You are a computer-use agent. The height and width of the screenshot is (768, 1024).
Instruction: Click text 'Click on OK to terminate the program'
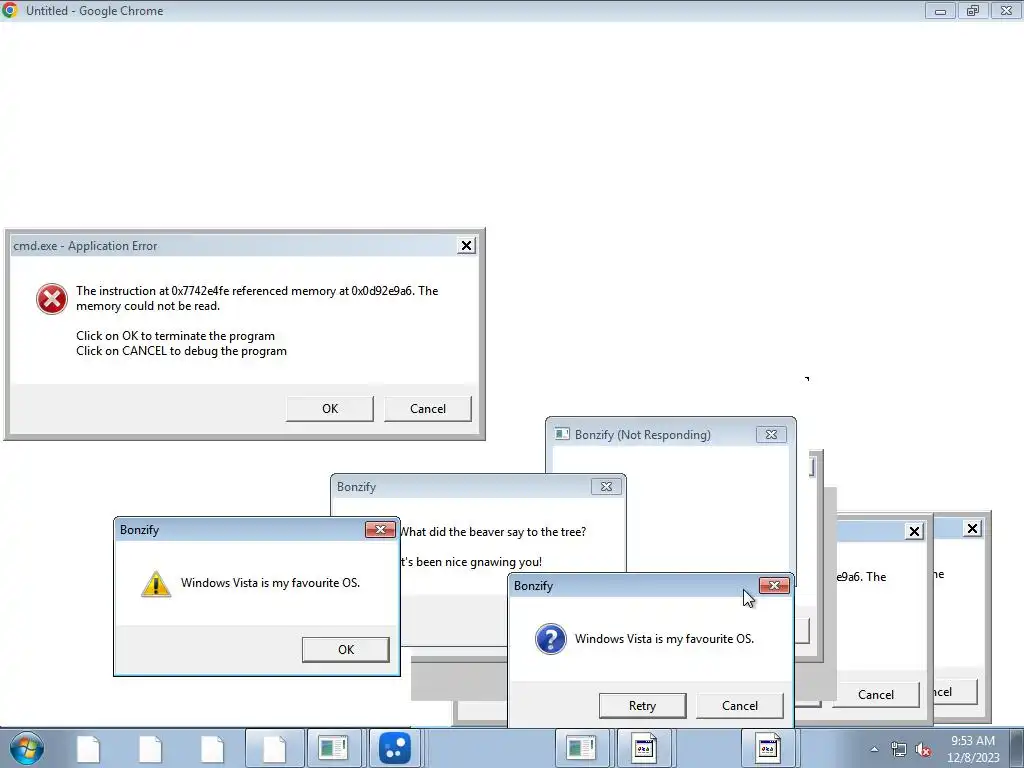(175, 336)
